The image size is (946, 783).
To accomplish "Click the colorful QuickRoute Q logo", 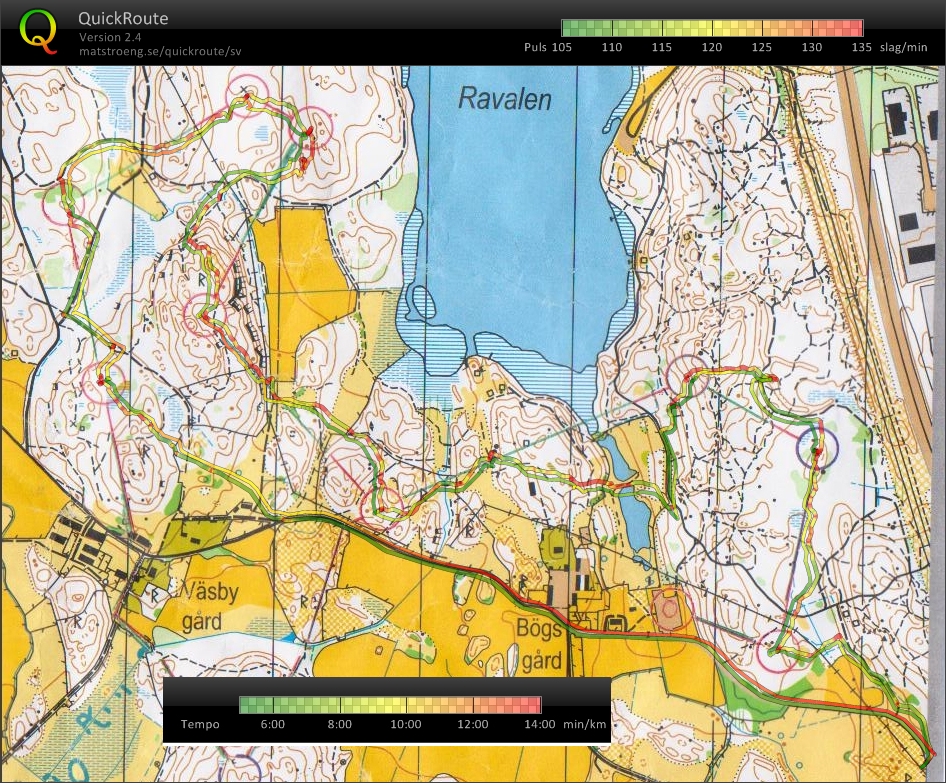I will click(38, 31).
